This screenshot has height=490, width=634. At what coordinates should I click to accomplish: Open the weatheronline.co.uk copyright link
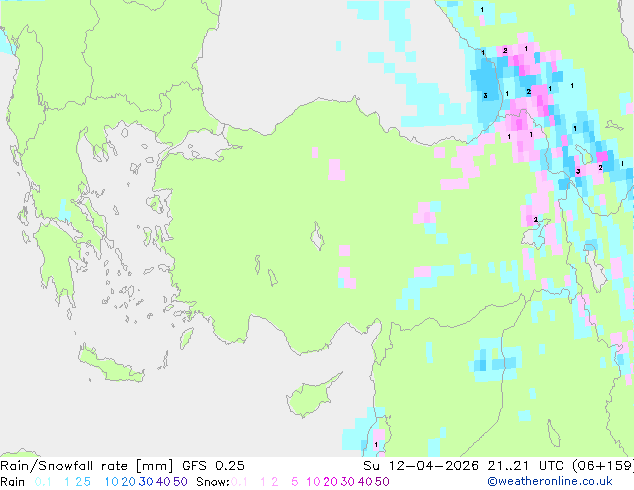(550, 481)
